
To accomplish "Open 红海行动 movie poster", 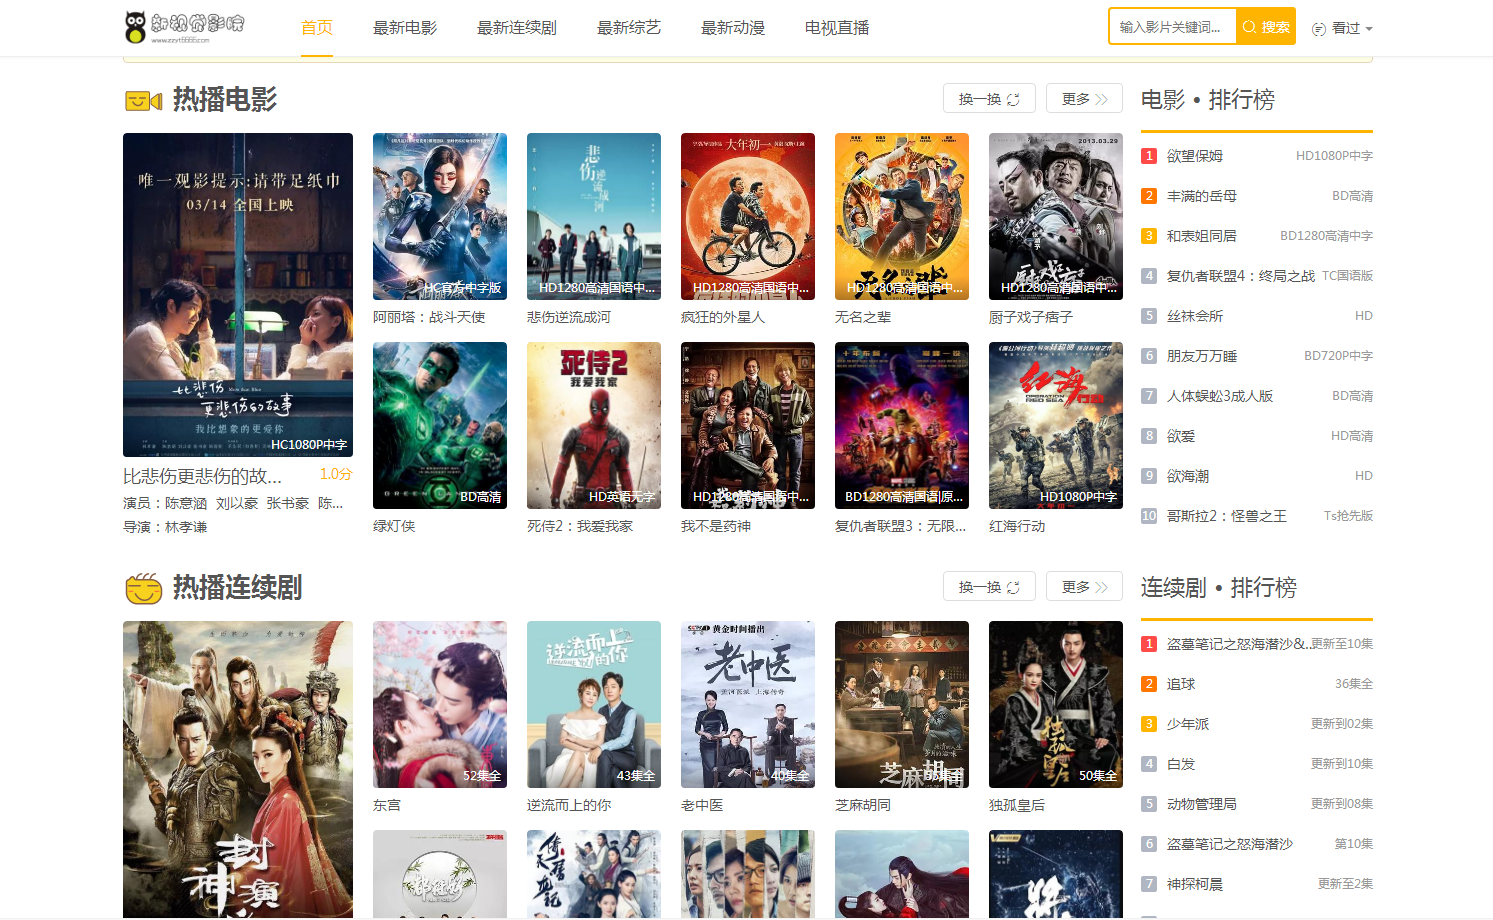I will [1056, 425].
